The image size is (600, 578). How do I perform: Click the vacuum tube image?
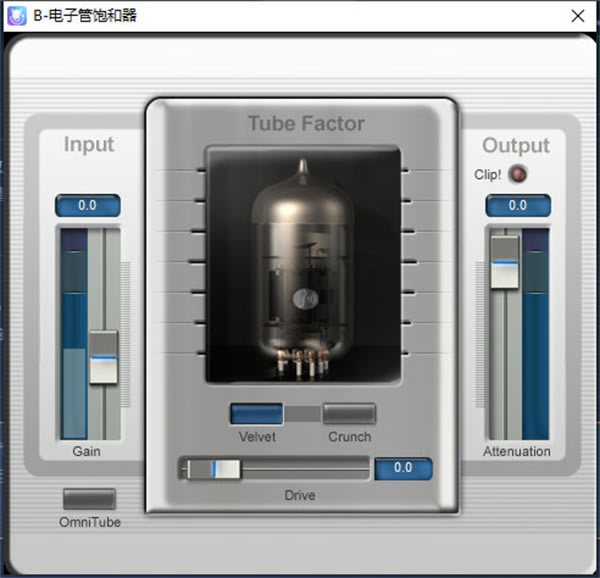pos(302,265)
